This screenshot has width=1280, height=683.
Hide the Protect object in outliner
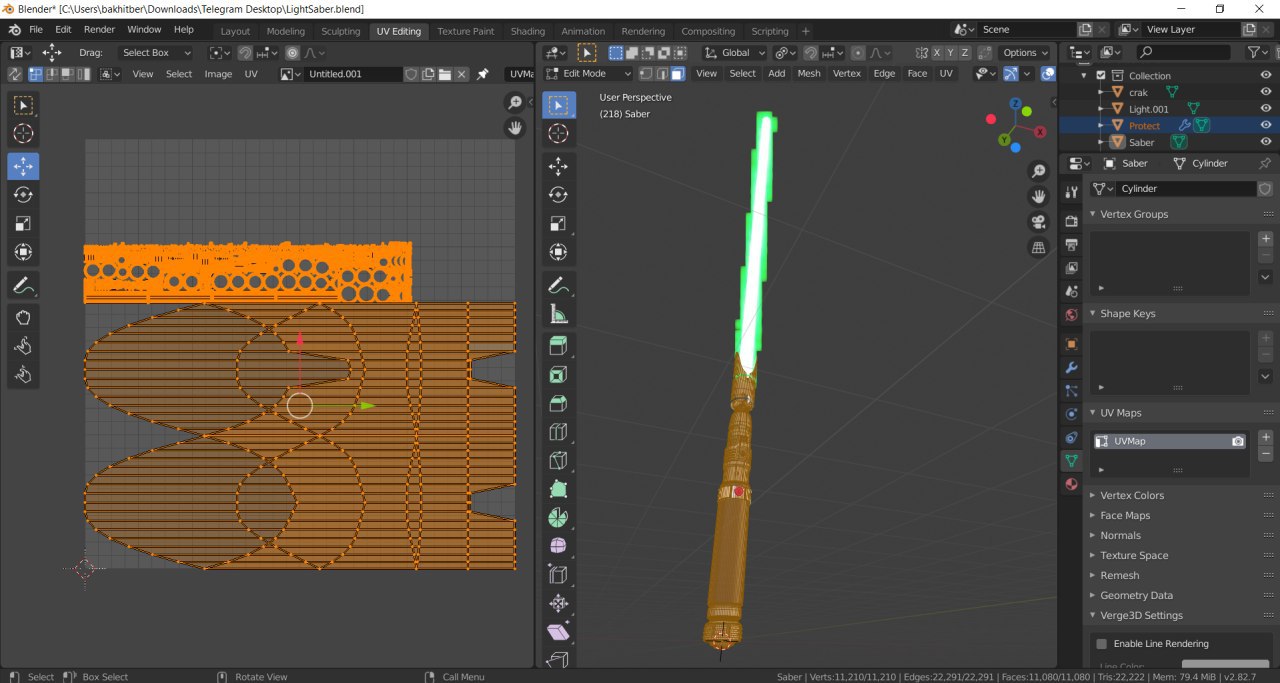(1266, 126)
